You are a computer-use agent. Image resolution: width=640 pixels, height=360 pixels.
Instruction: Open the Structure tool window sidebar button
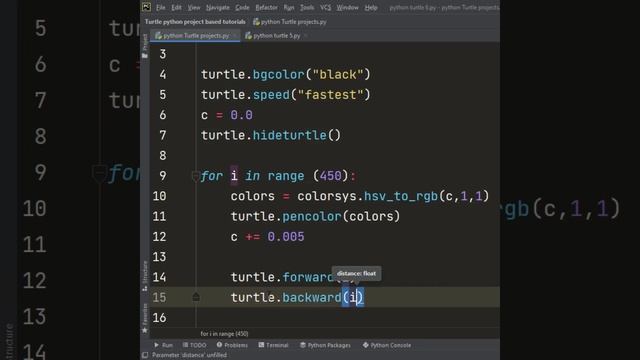(145, 276)
